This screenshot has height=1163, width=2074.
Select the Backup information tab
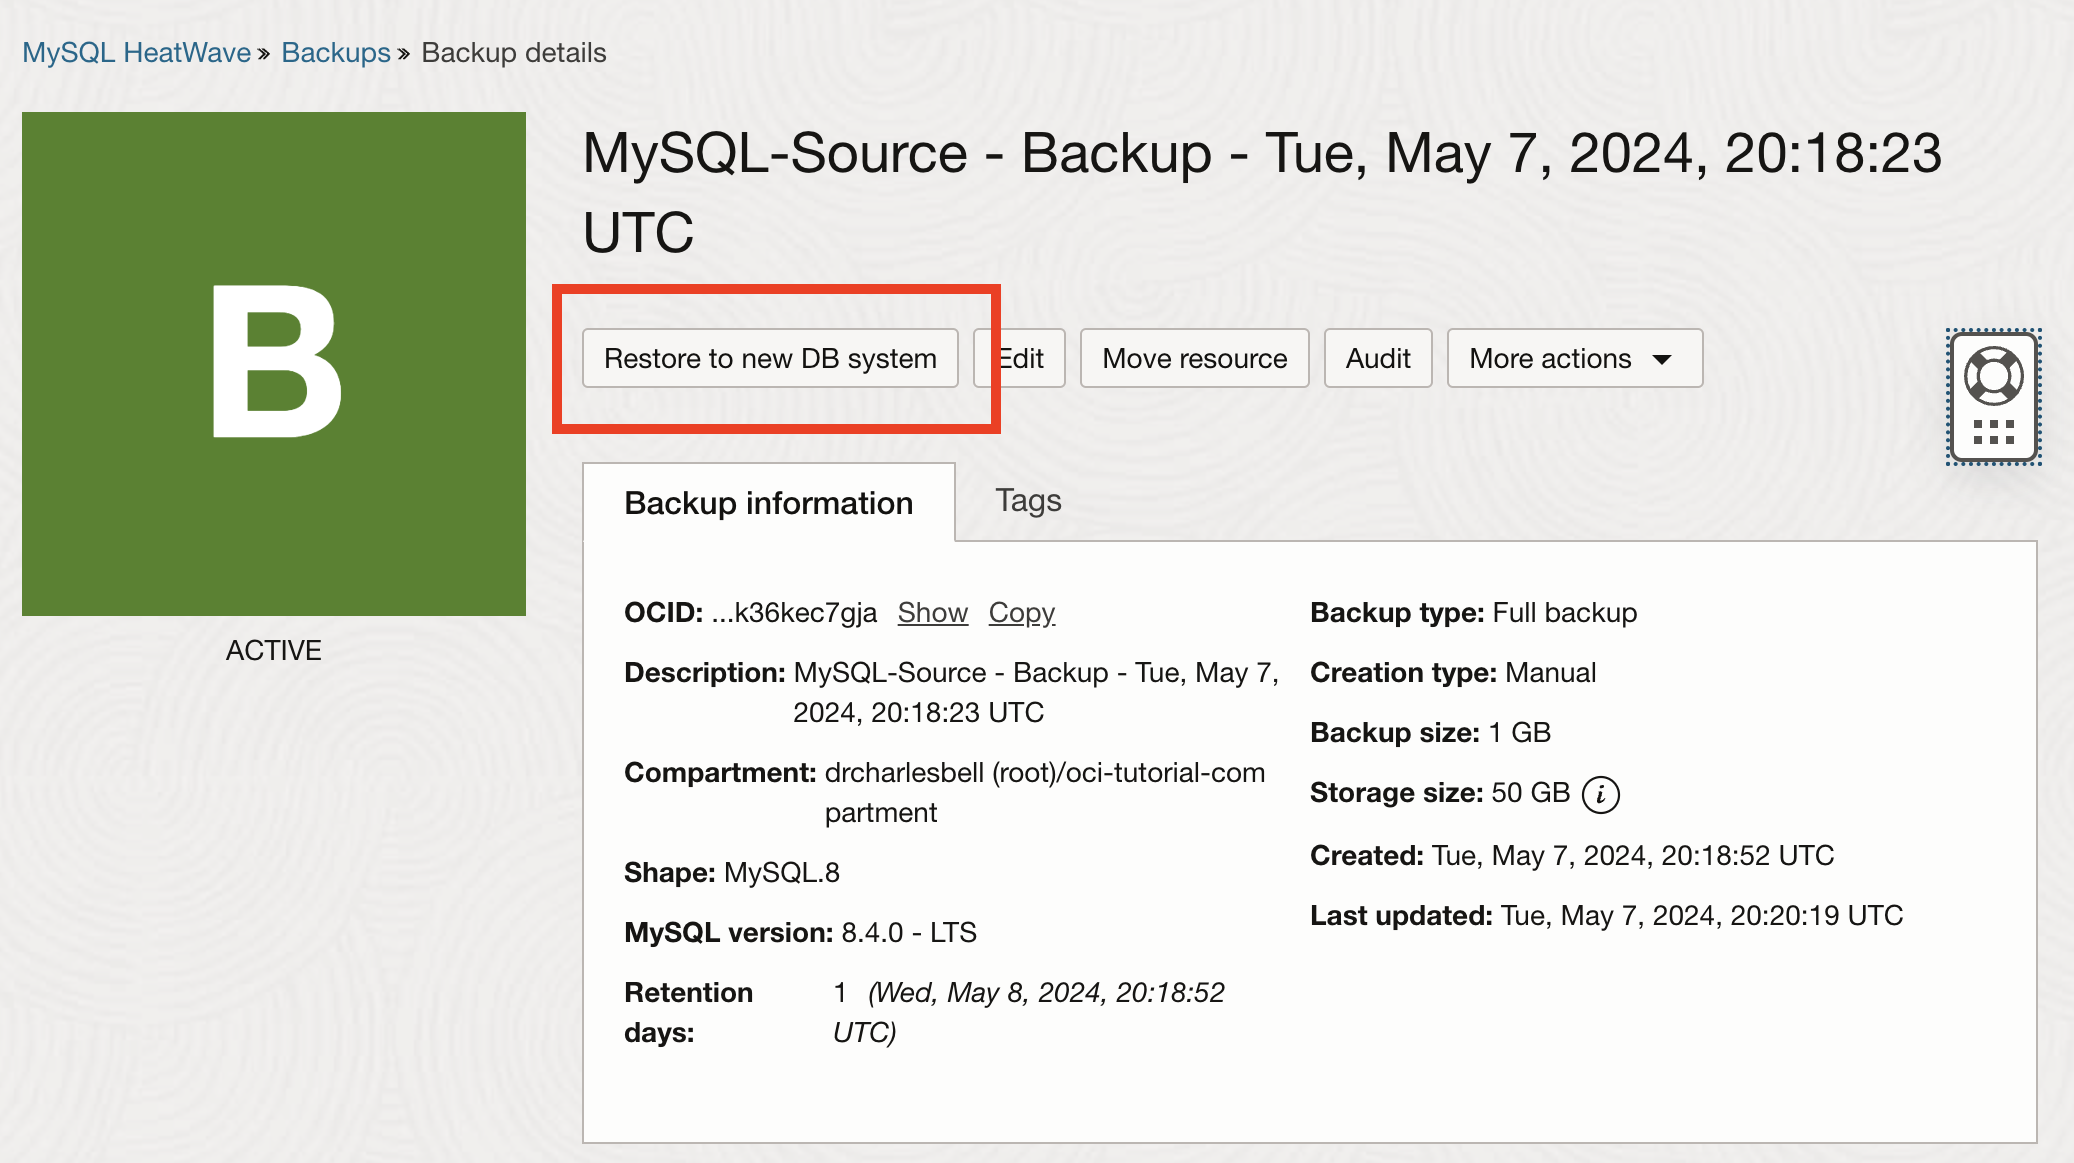768,503
